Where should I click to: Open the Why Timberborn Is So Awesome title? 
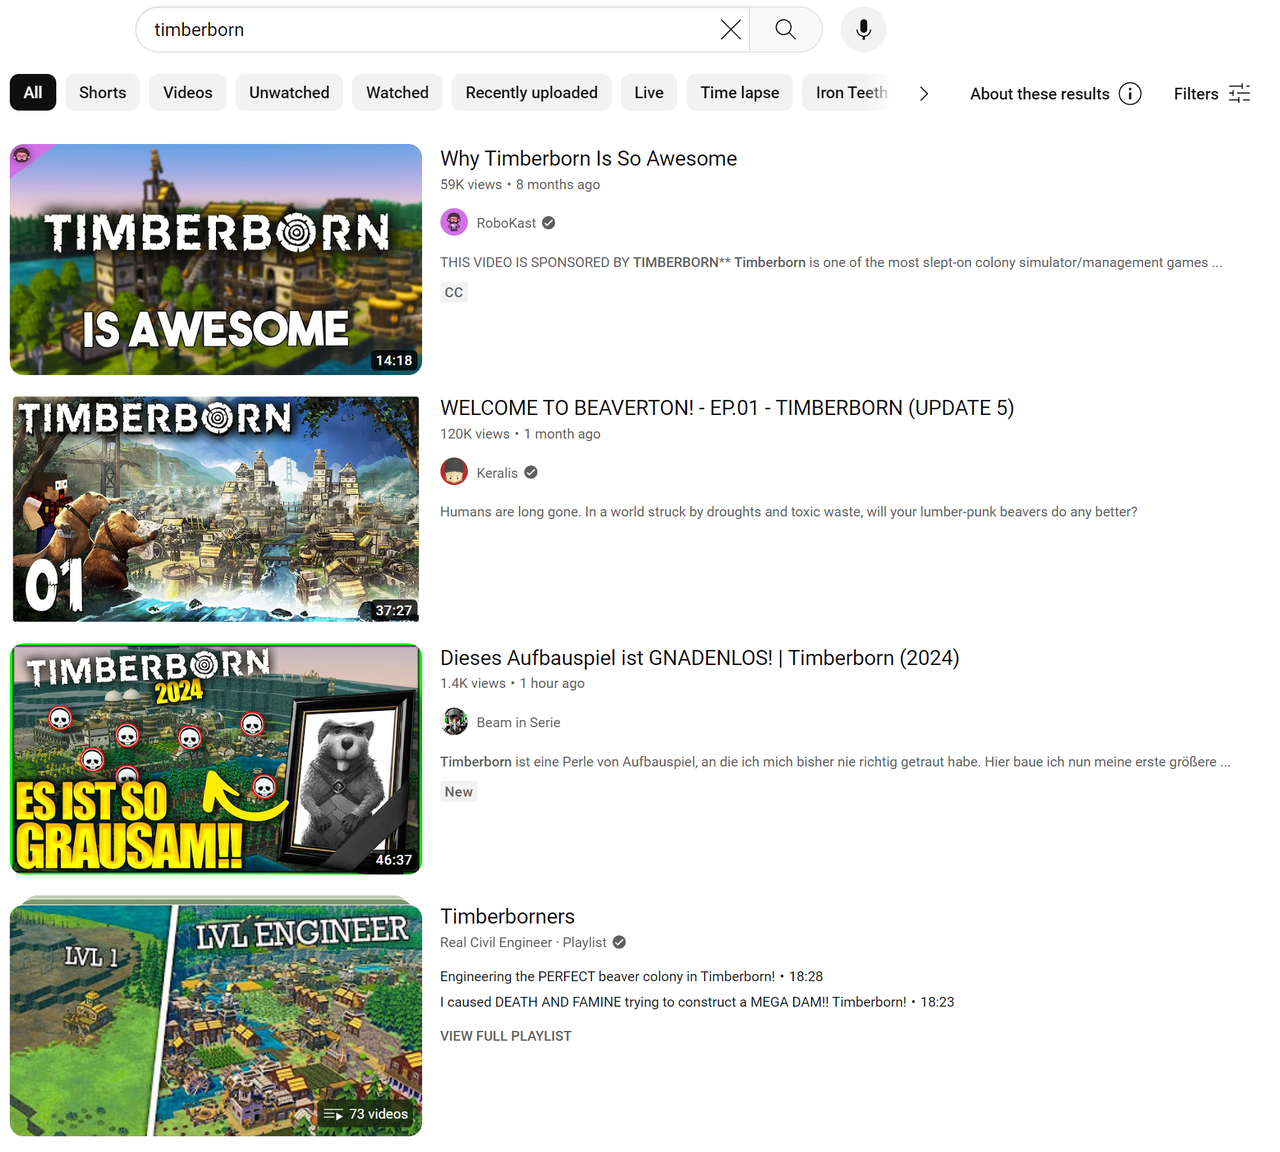[588, 159]
